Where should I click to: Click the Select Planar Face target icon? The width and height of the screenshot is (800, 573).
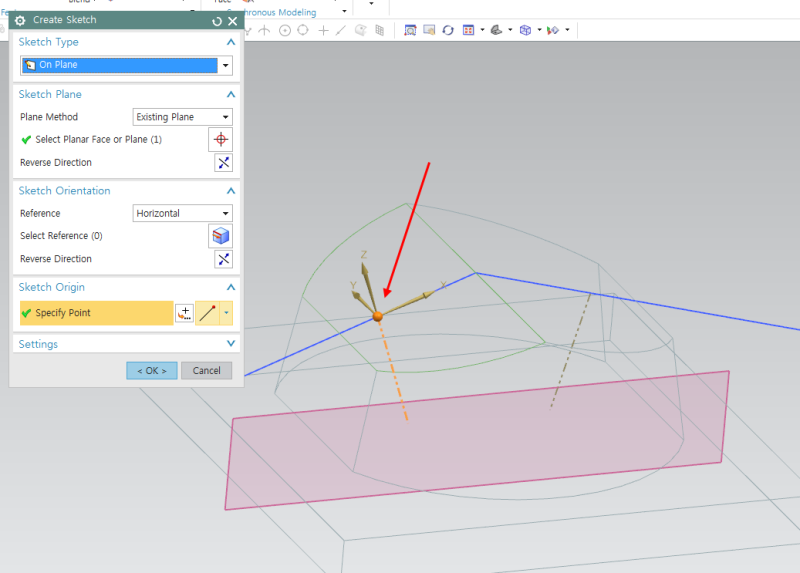(221, 140)
